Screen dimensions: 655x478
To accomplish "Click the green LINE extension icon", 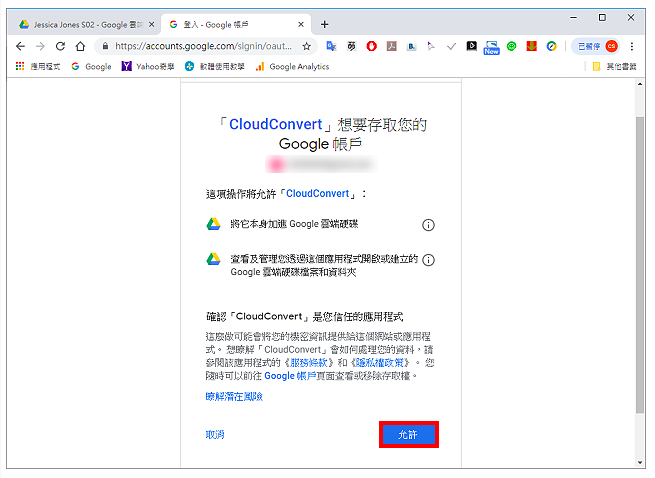I will [511, 46].
